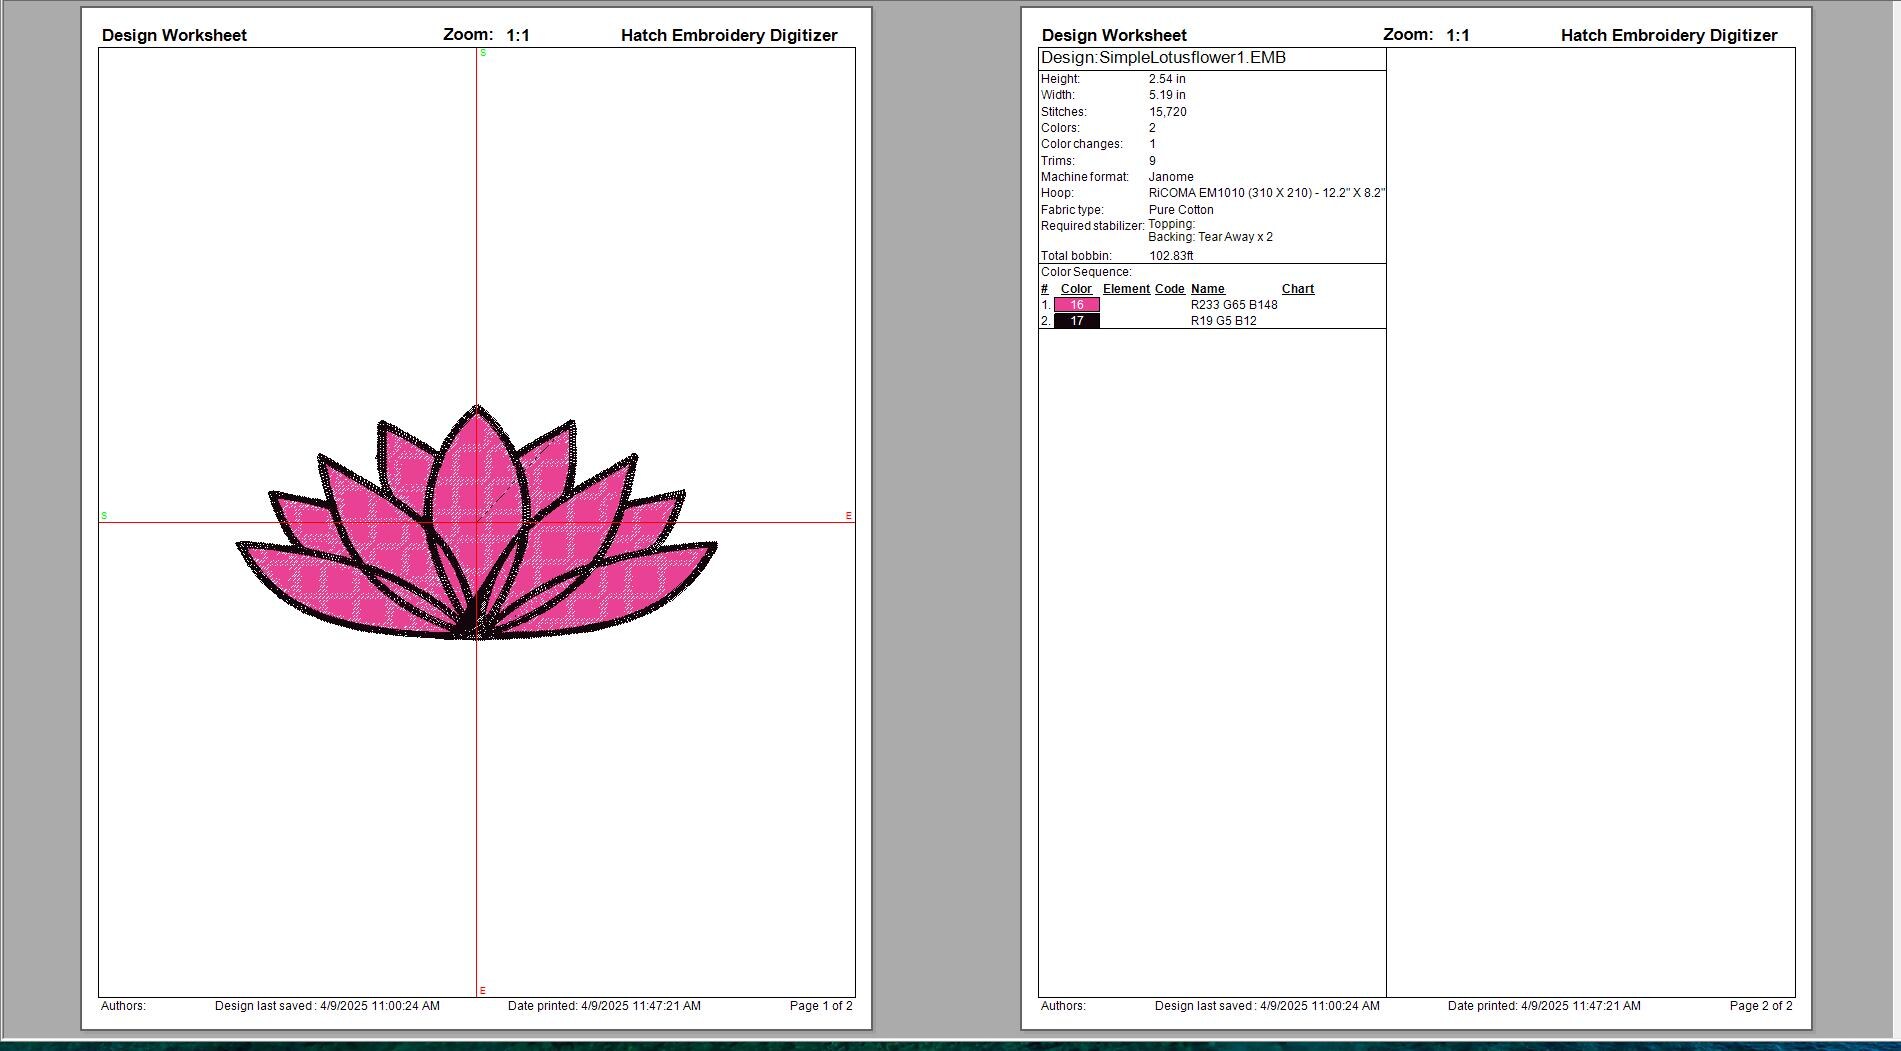Click the Design last saved text on page 2
Image resolution: width=1901 pixels, height=1051 pixels.
pos(1267,1006)
